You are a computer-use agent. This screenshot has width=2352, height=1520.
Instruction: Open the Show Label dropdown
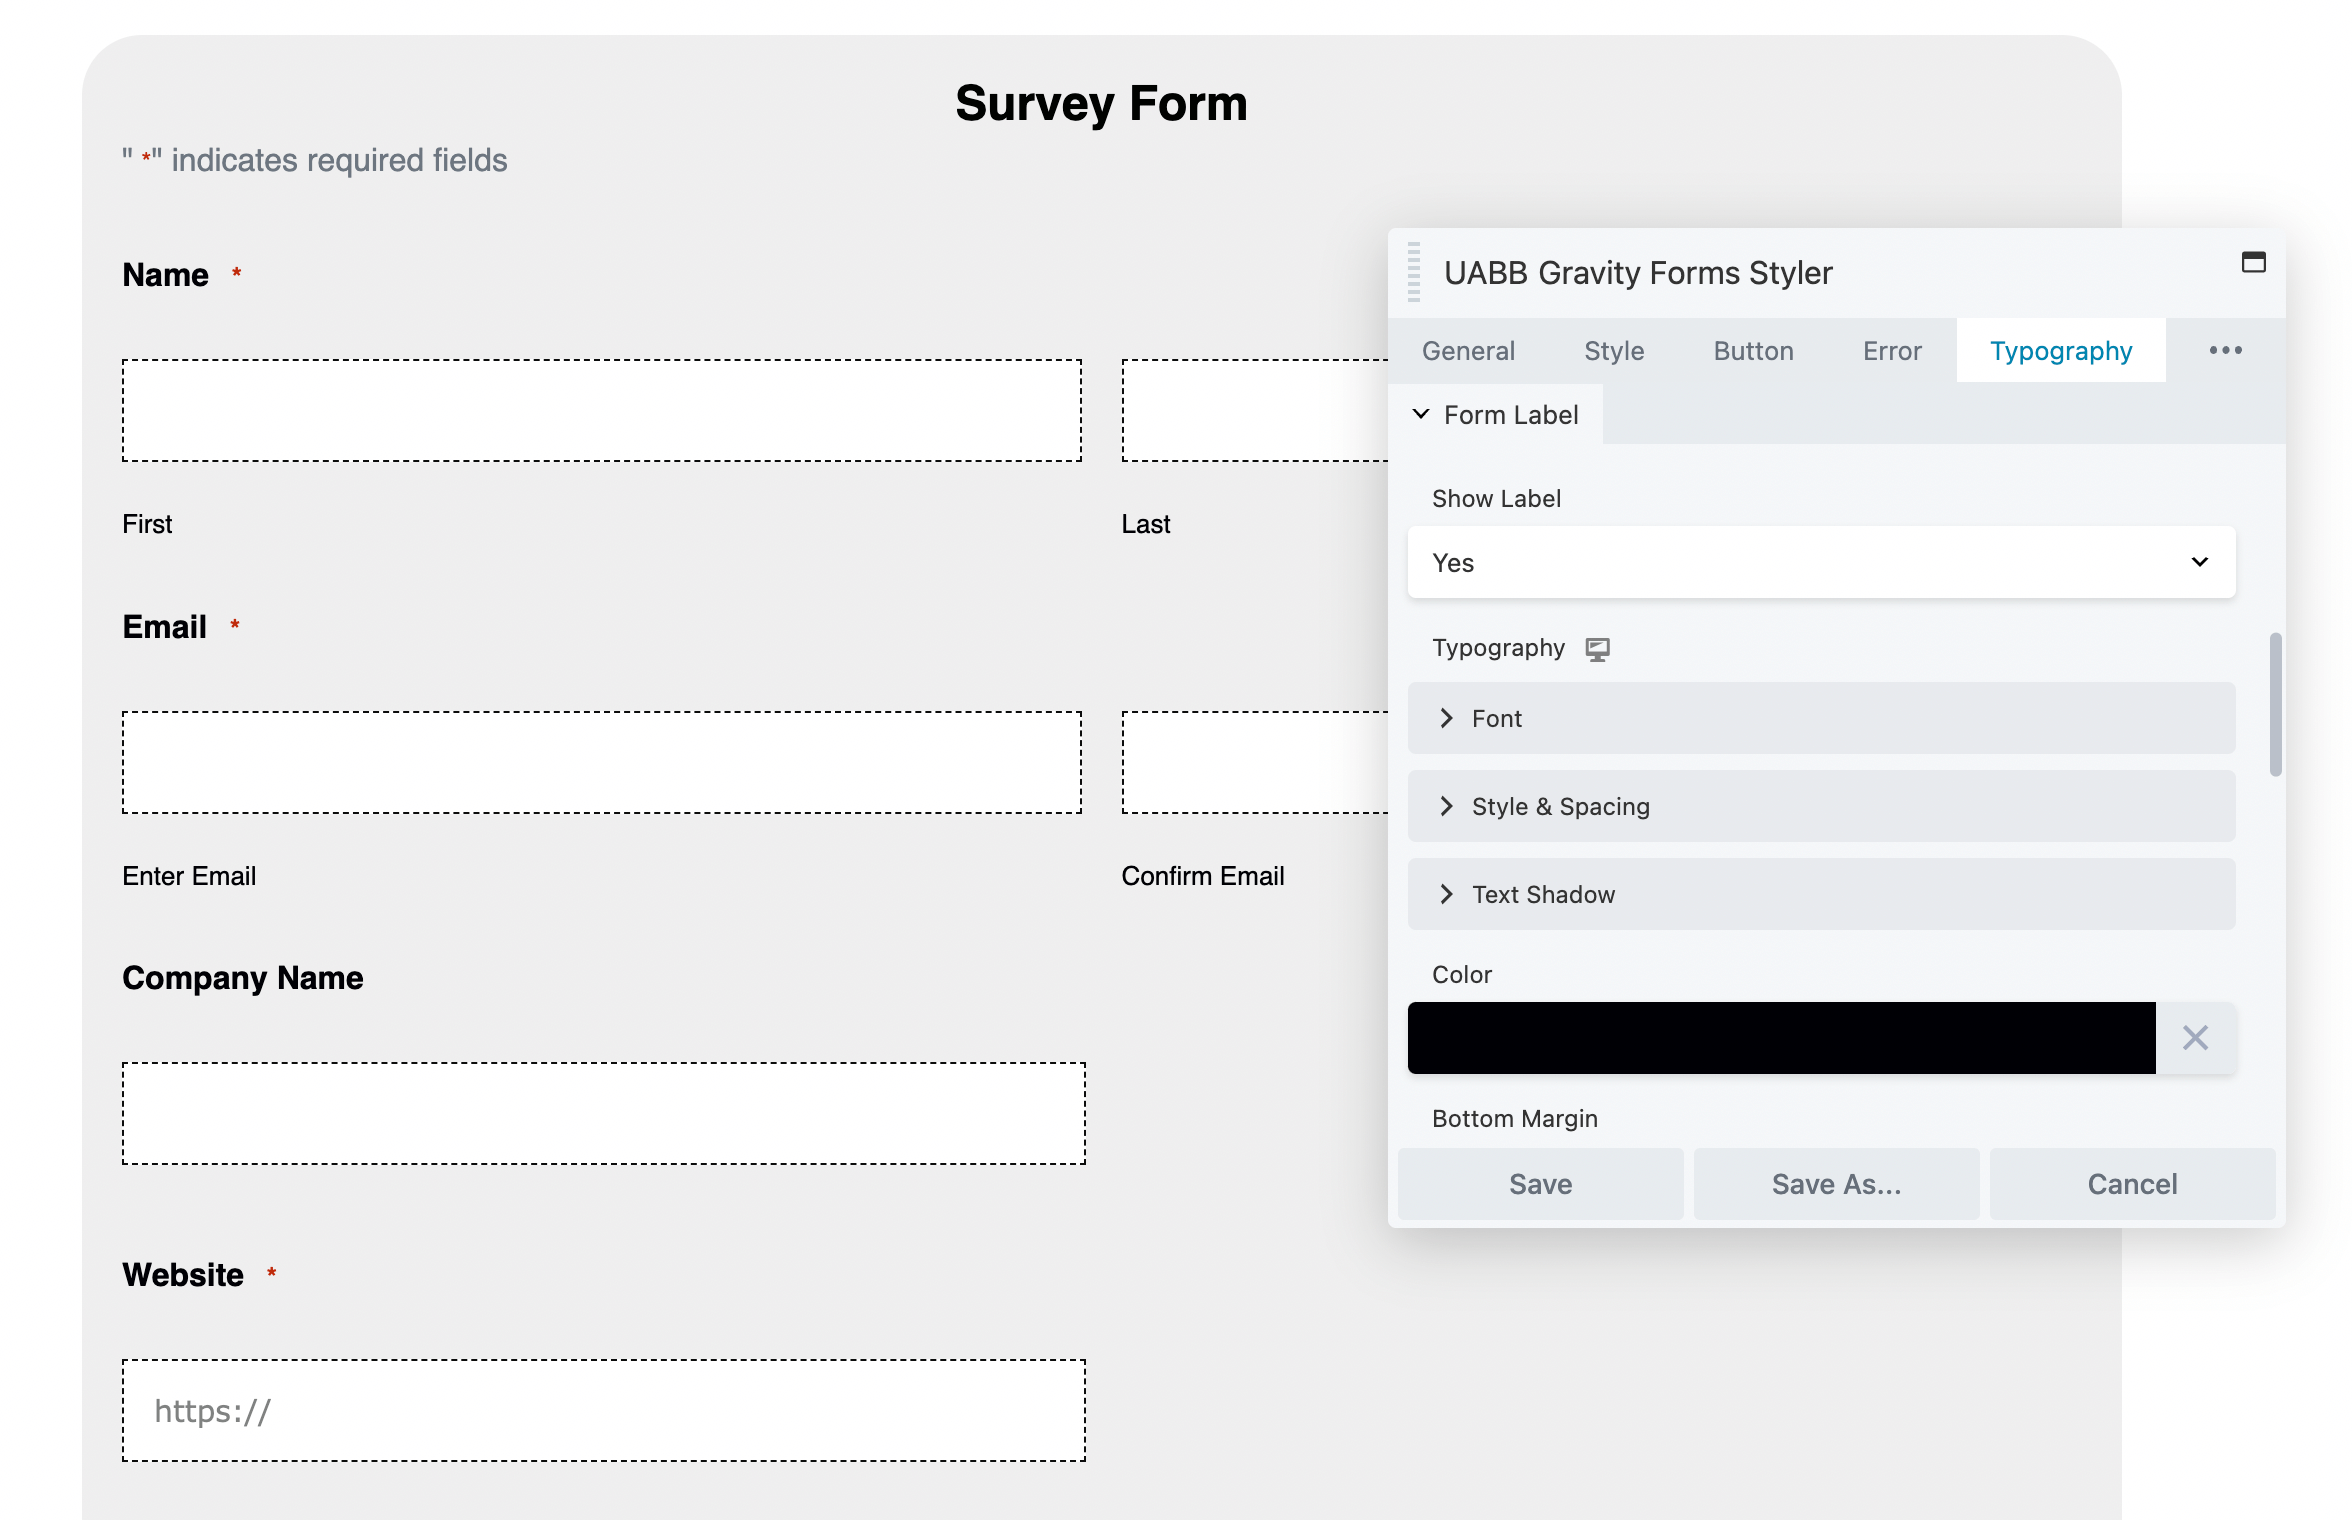point(1820,563)
